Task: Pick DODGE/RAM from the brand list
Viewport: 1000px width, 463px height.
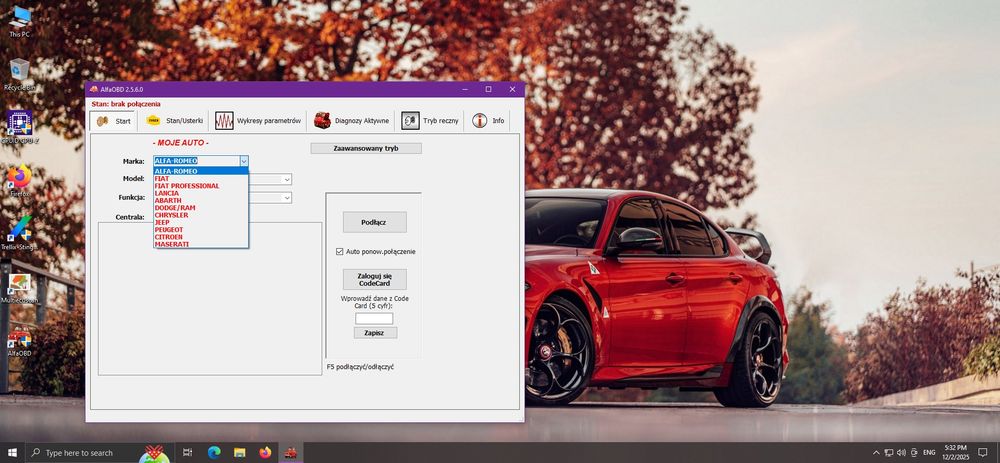Action: click(x=201, y=208)
